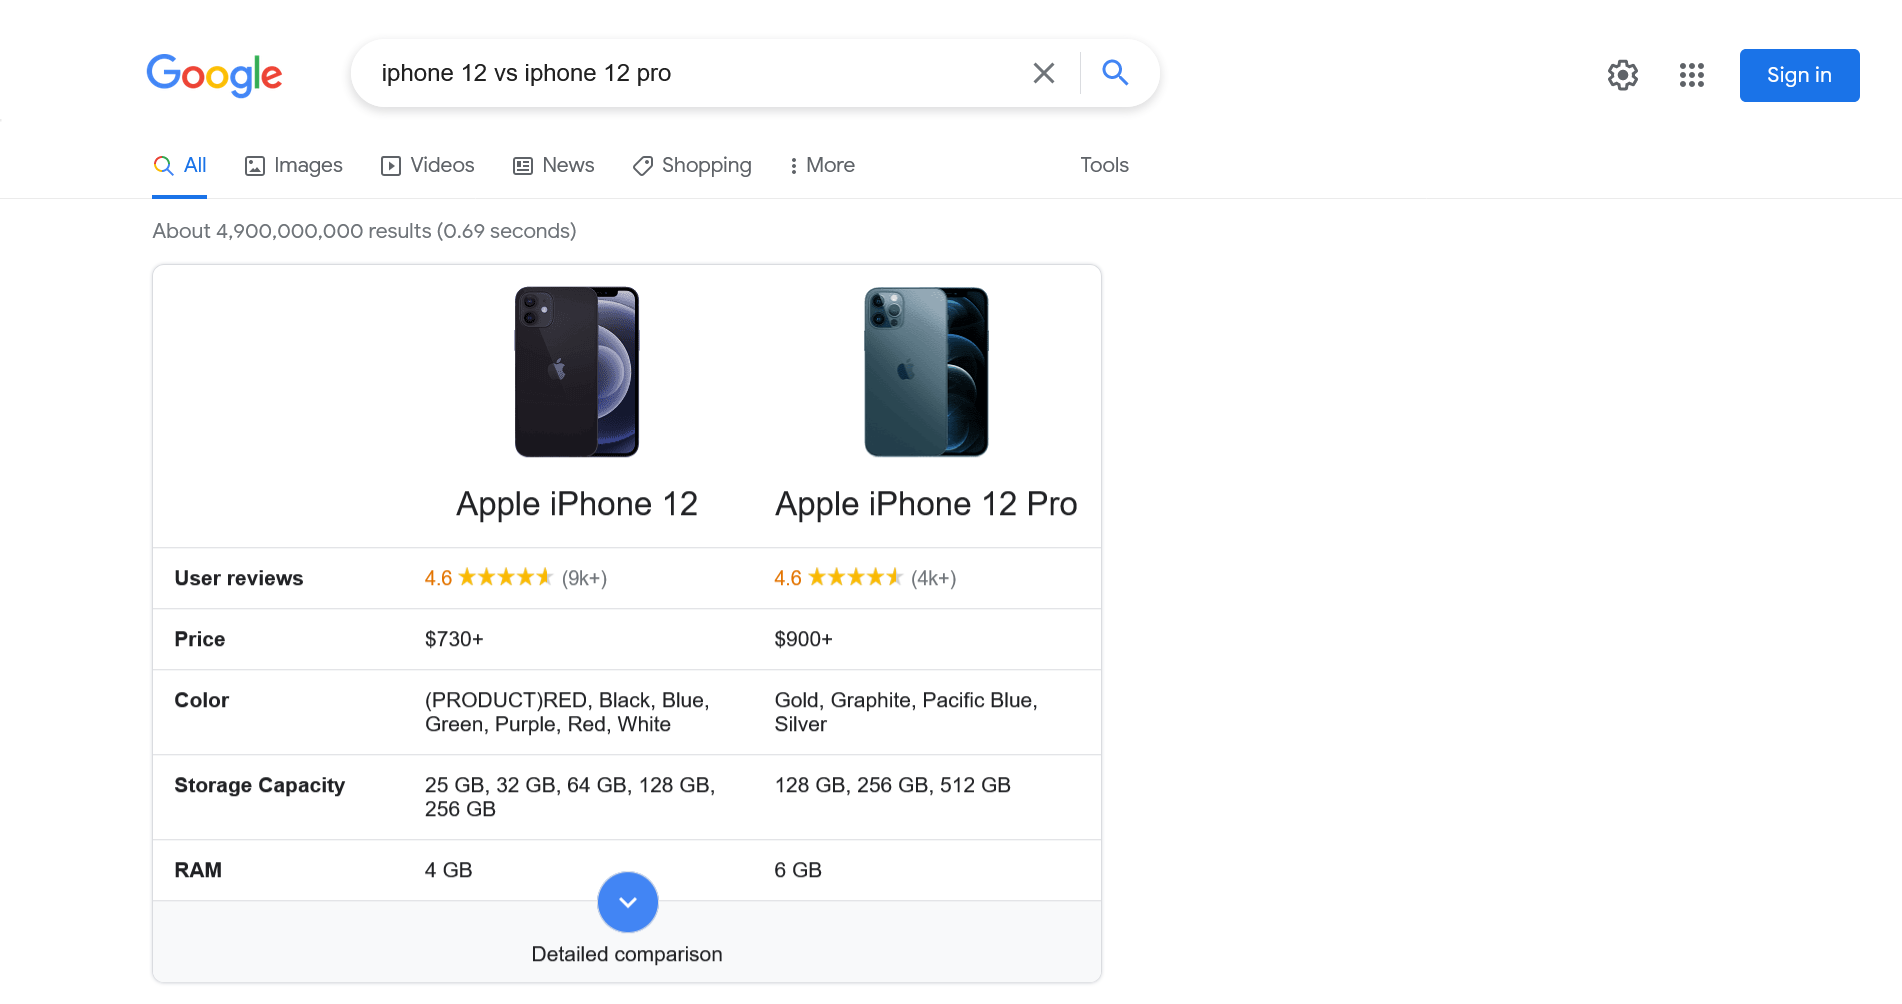The height and width of the screenshot is (1004, 1902).
Task: Select the Videos play icon tab
Action: [x=391, y=165]
